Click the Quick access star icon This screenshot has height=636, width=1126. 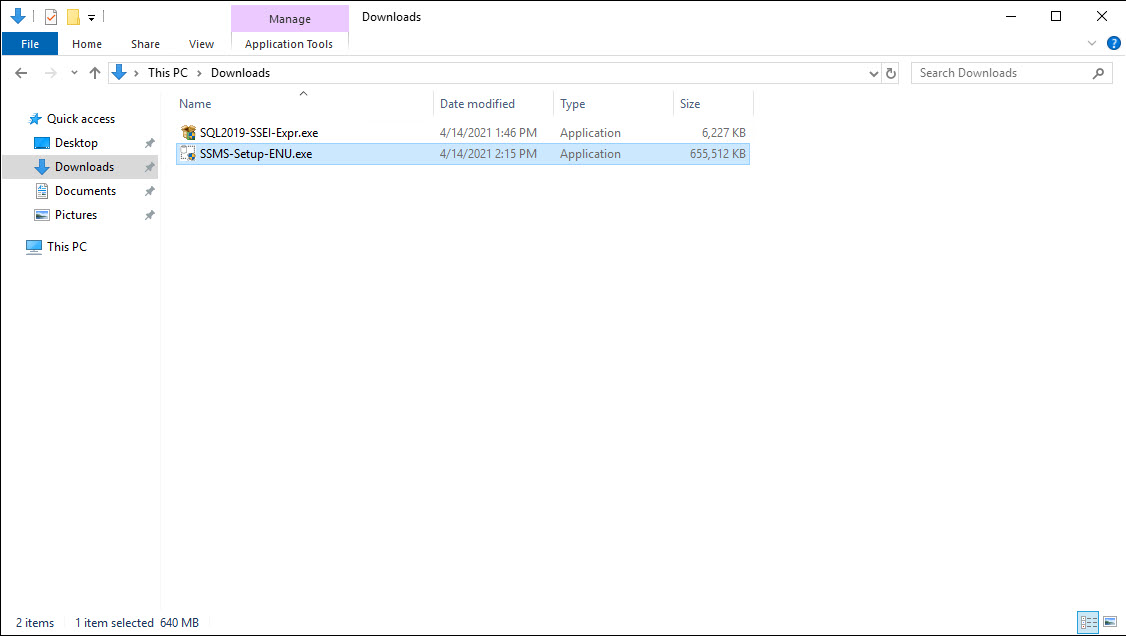click(x=34, y=119)
